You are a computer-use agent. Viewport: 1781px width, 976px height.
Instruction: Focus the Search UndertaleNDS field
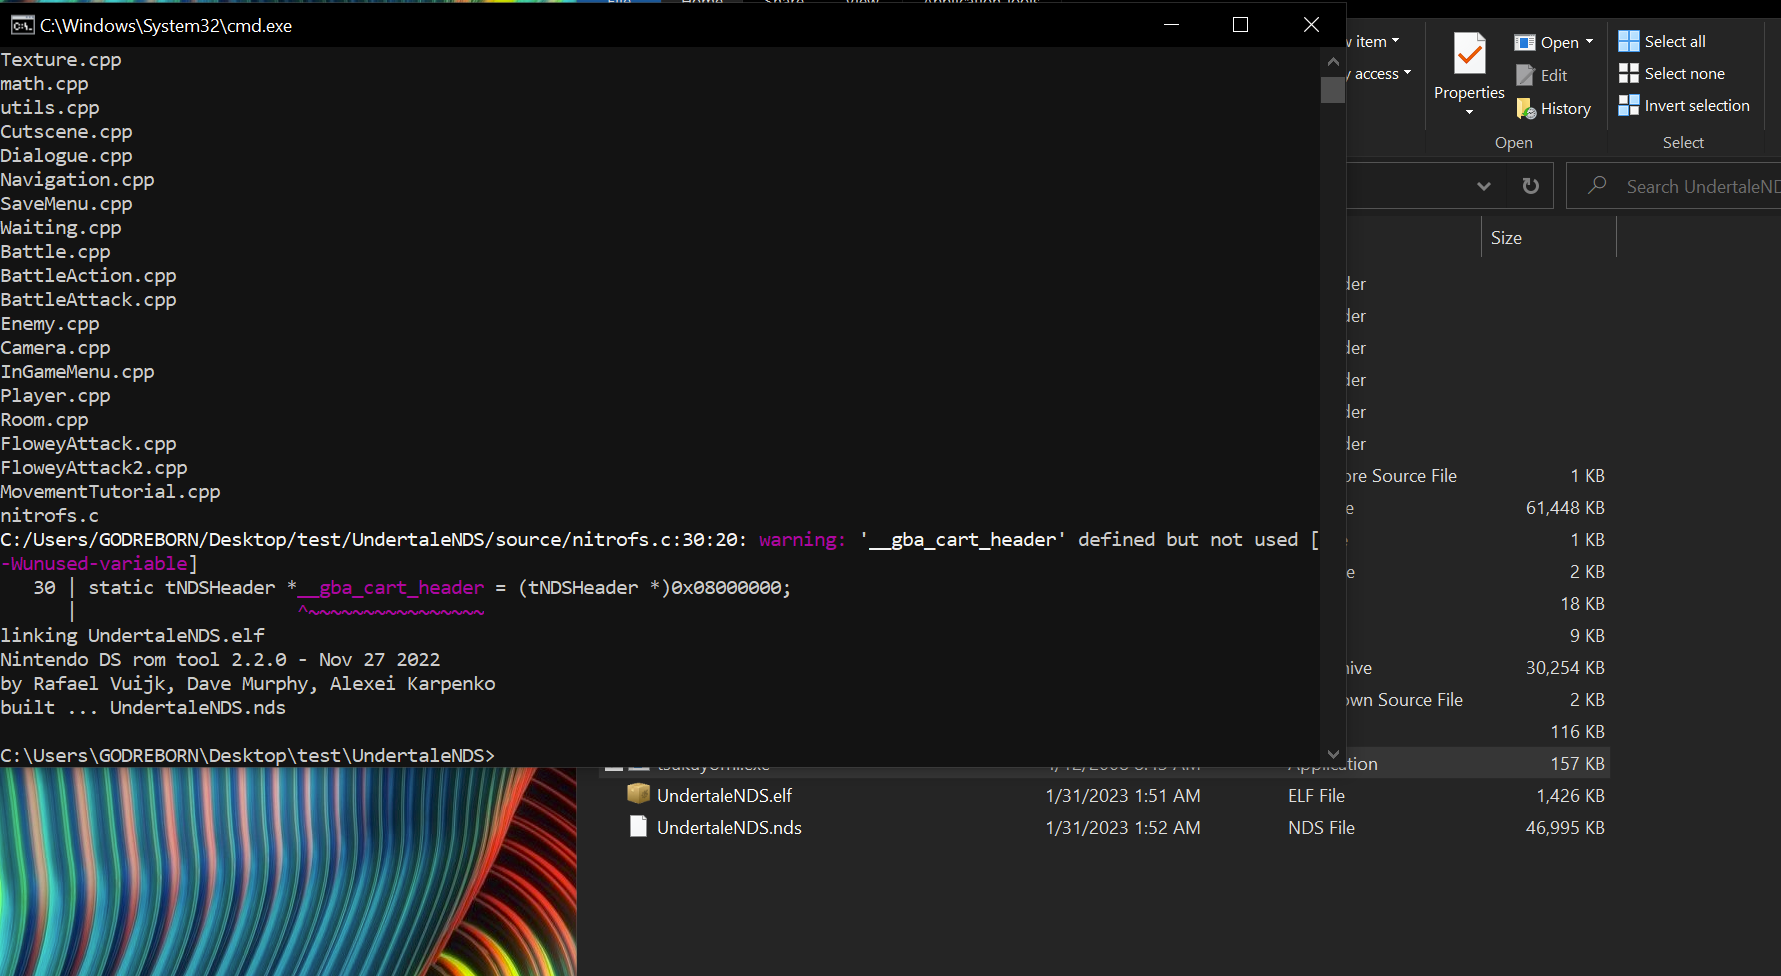point(1674,186)
